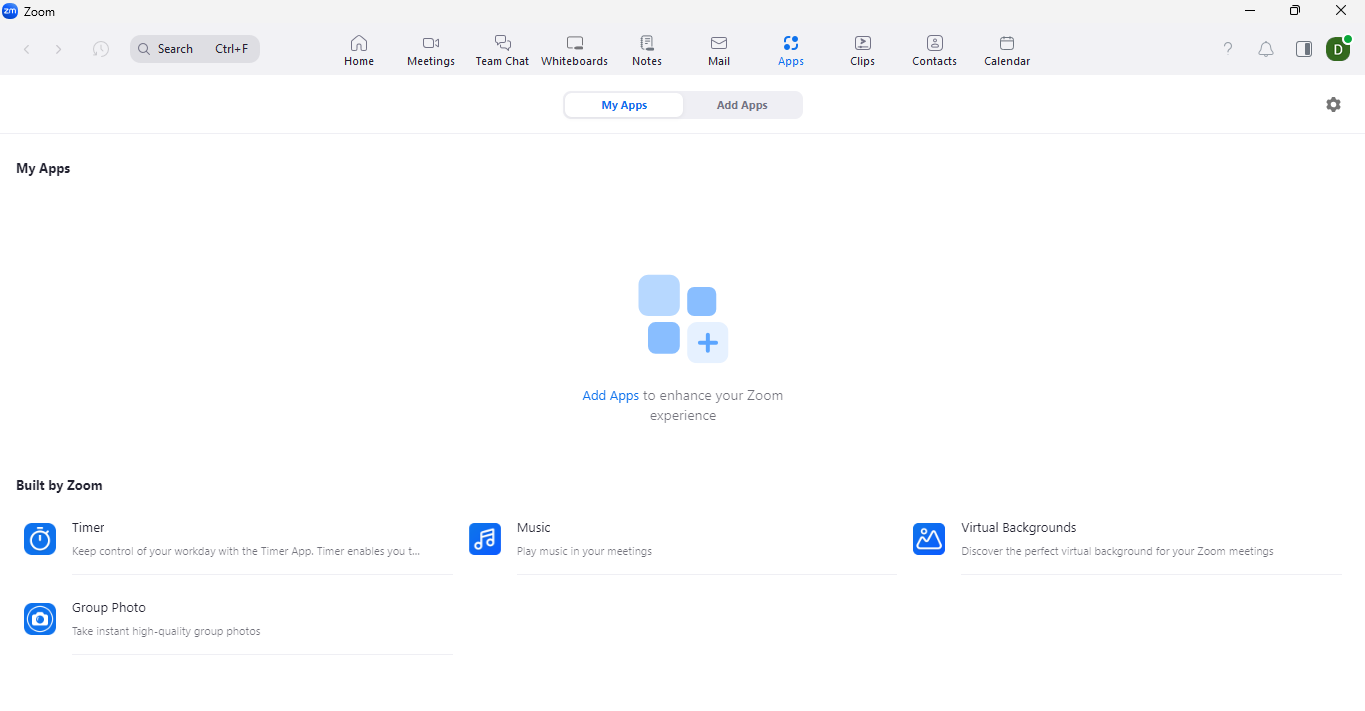1365x711 pixels.
Task: Select the My Apps tab
Action: click(x=624, y=105)
